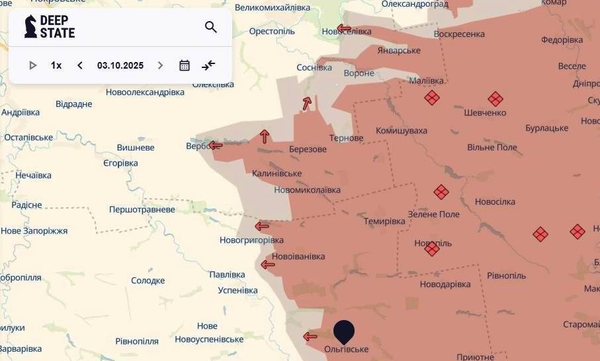Viewport: 600px width, 361px height.
Task: Start timeline playback with play button
Action: coord(33,65)
